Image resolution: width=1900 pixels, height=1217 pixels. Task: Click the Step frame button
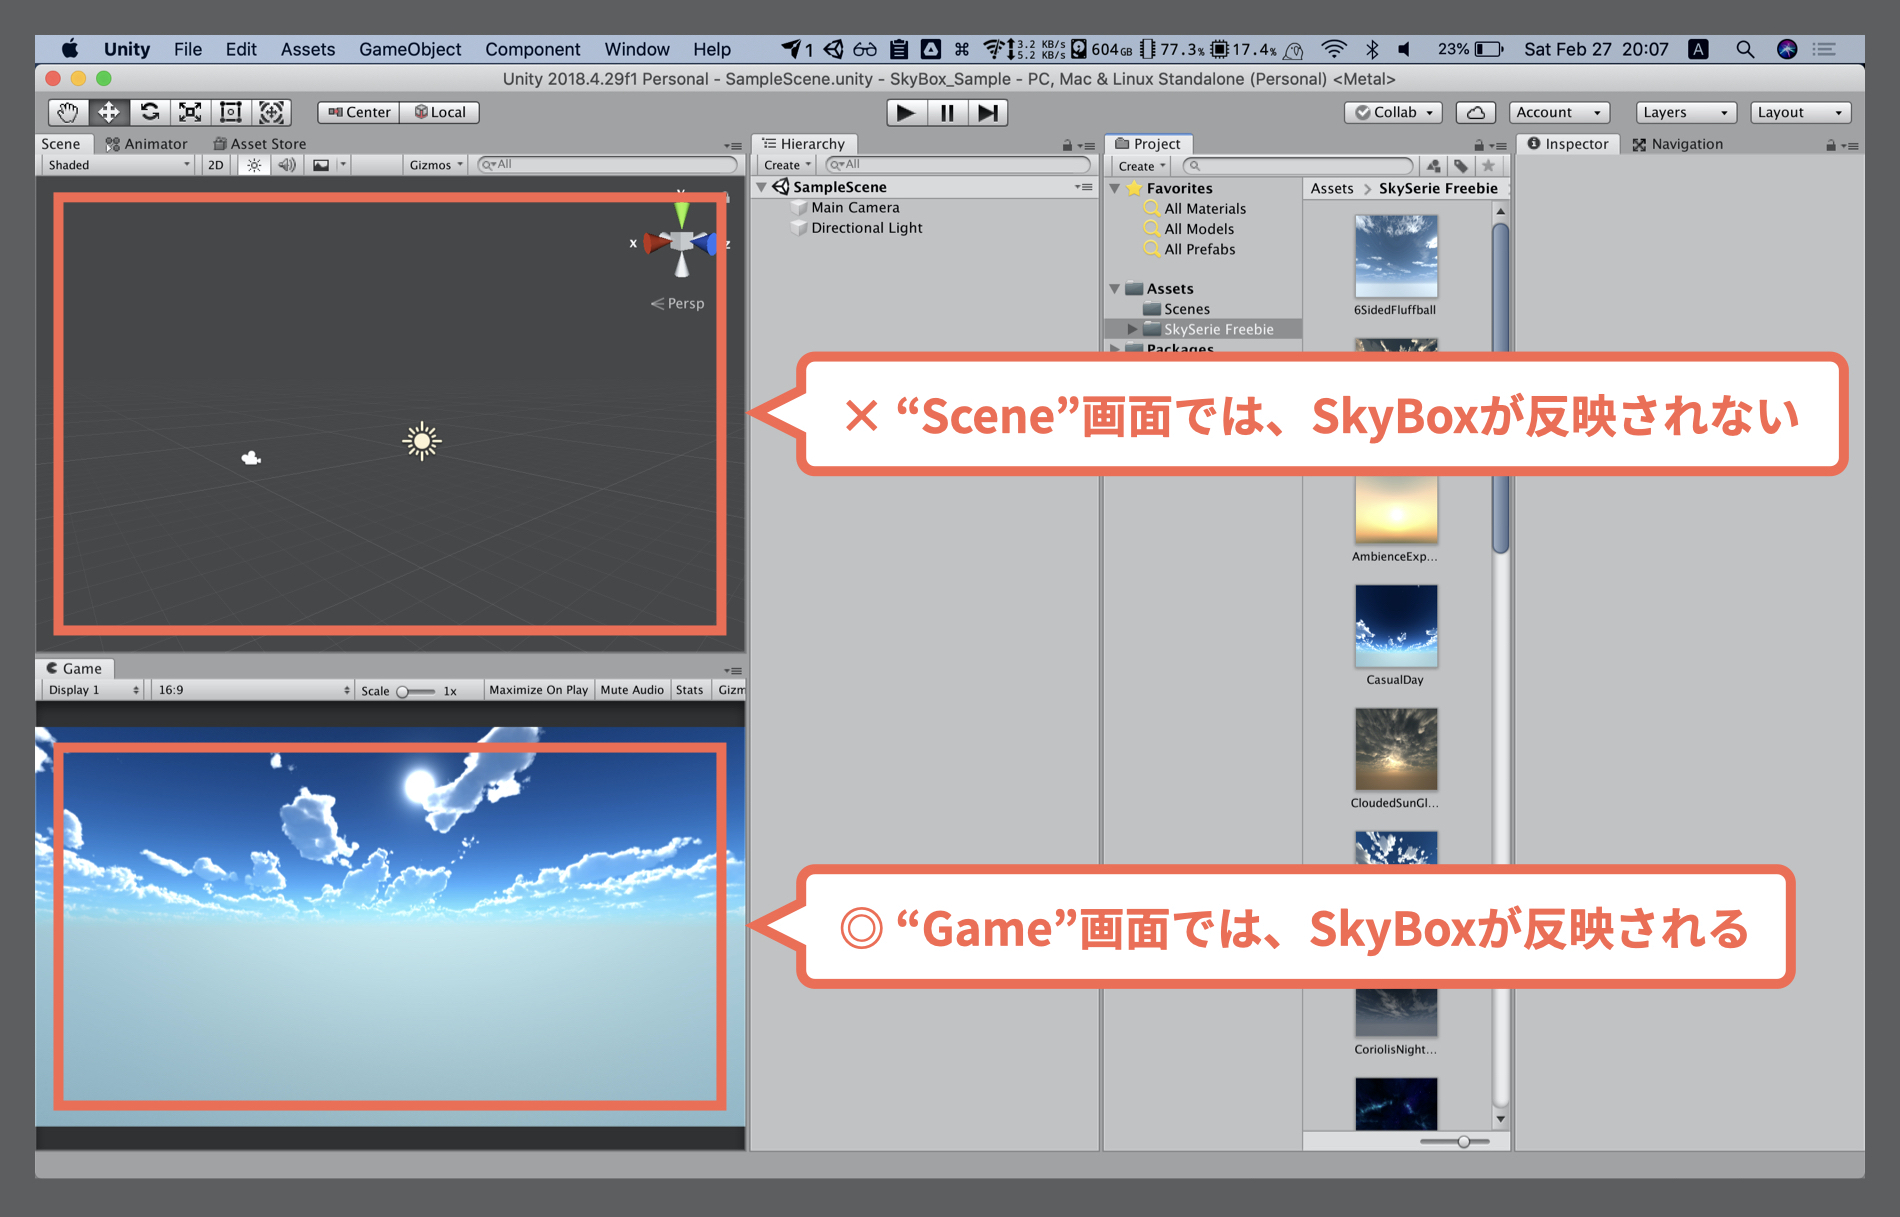coord(988,112)
